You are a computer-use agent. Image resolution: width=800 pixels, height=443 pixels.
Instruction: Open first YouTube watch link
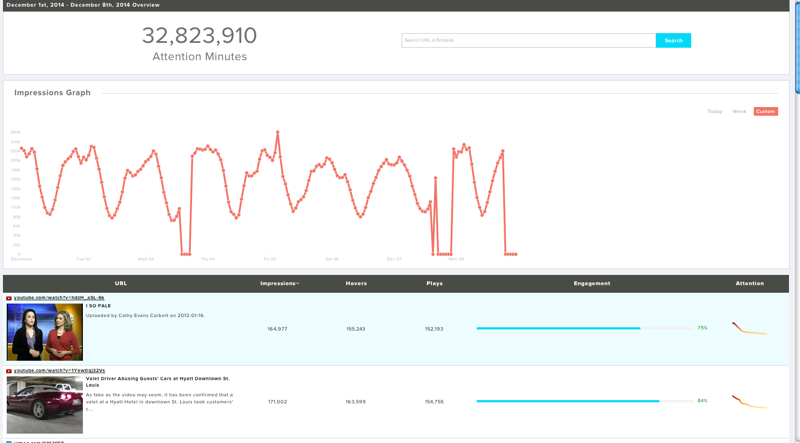click(x=59, y=298)
